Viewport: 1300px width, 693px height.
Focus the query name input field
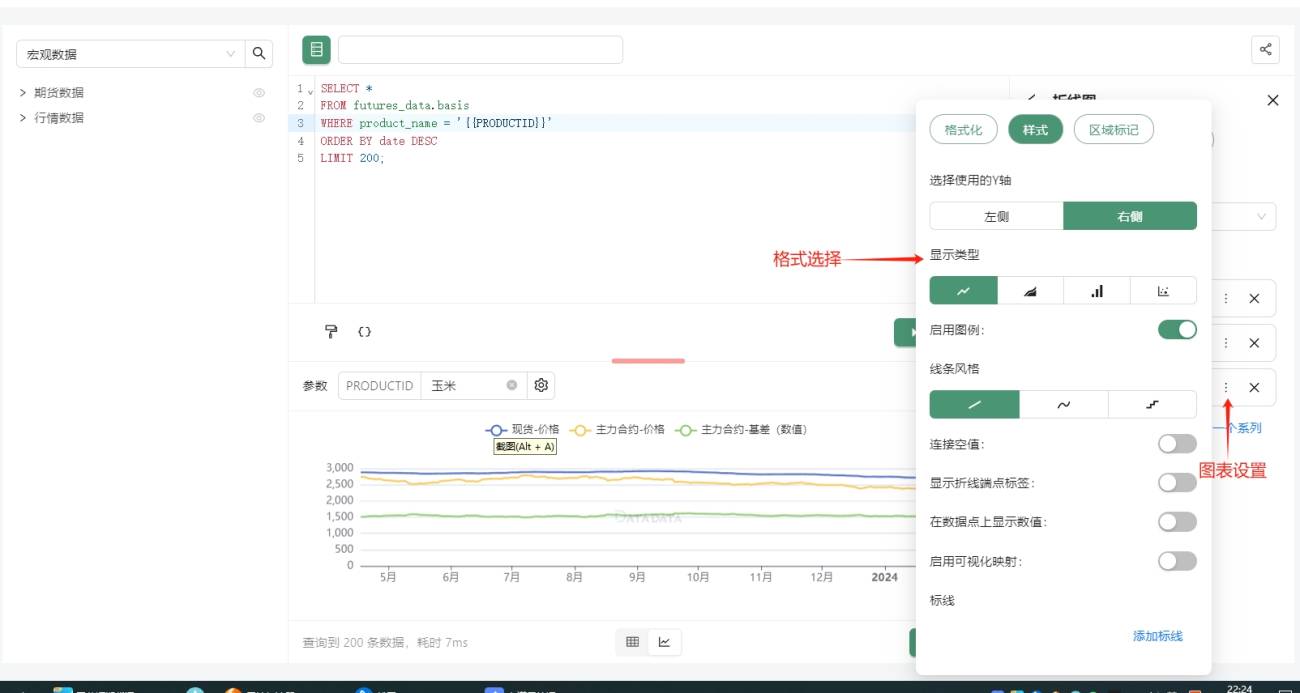pyautogui.click(x=480, y=50)
